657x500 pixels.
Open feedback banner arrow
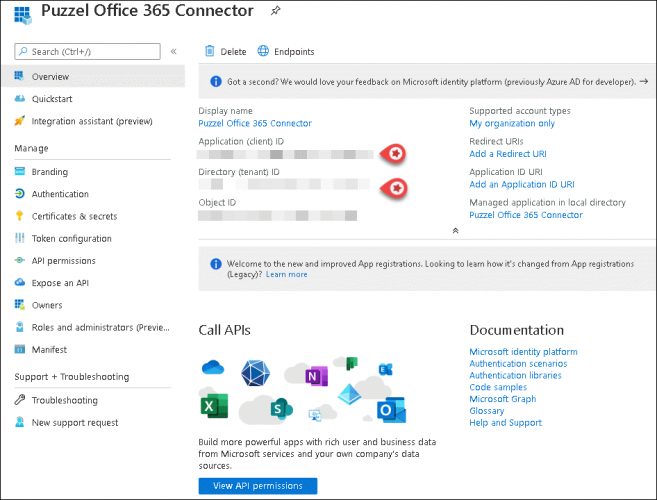click(643, 82)
